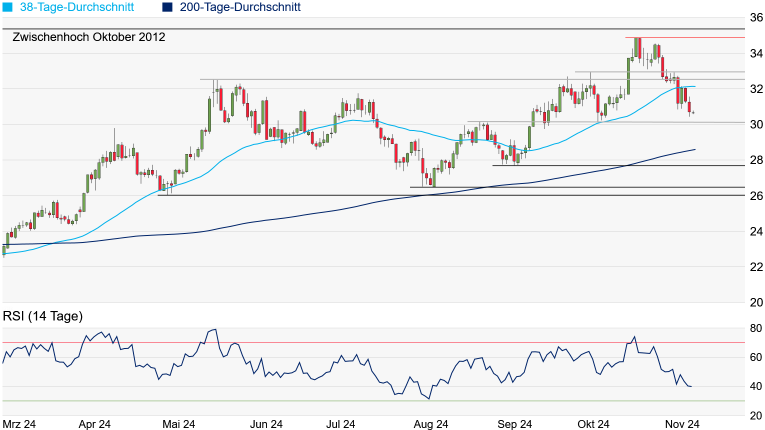
Task: Click the RSI (14 Tage) indicator title
Action: [x=42, y=316]
